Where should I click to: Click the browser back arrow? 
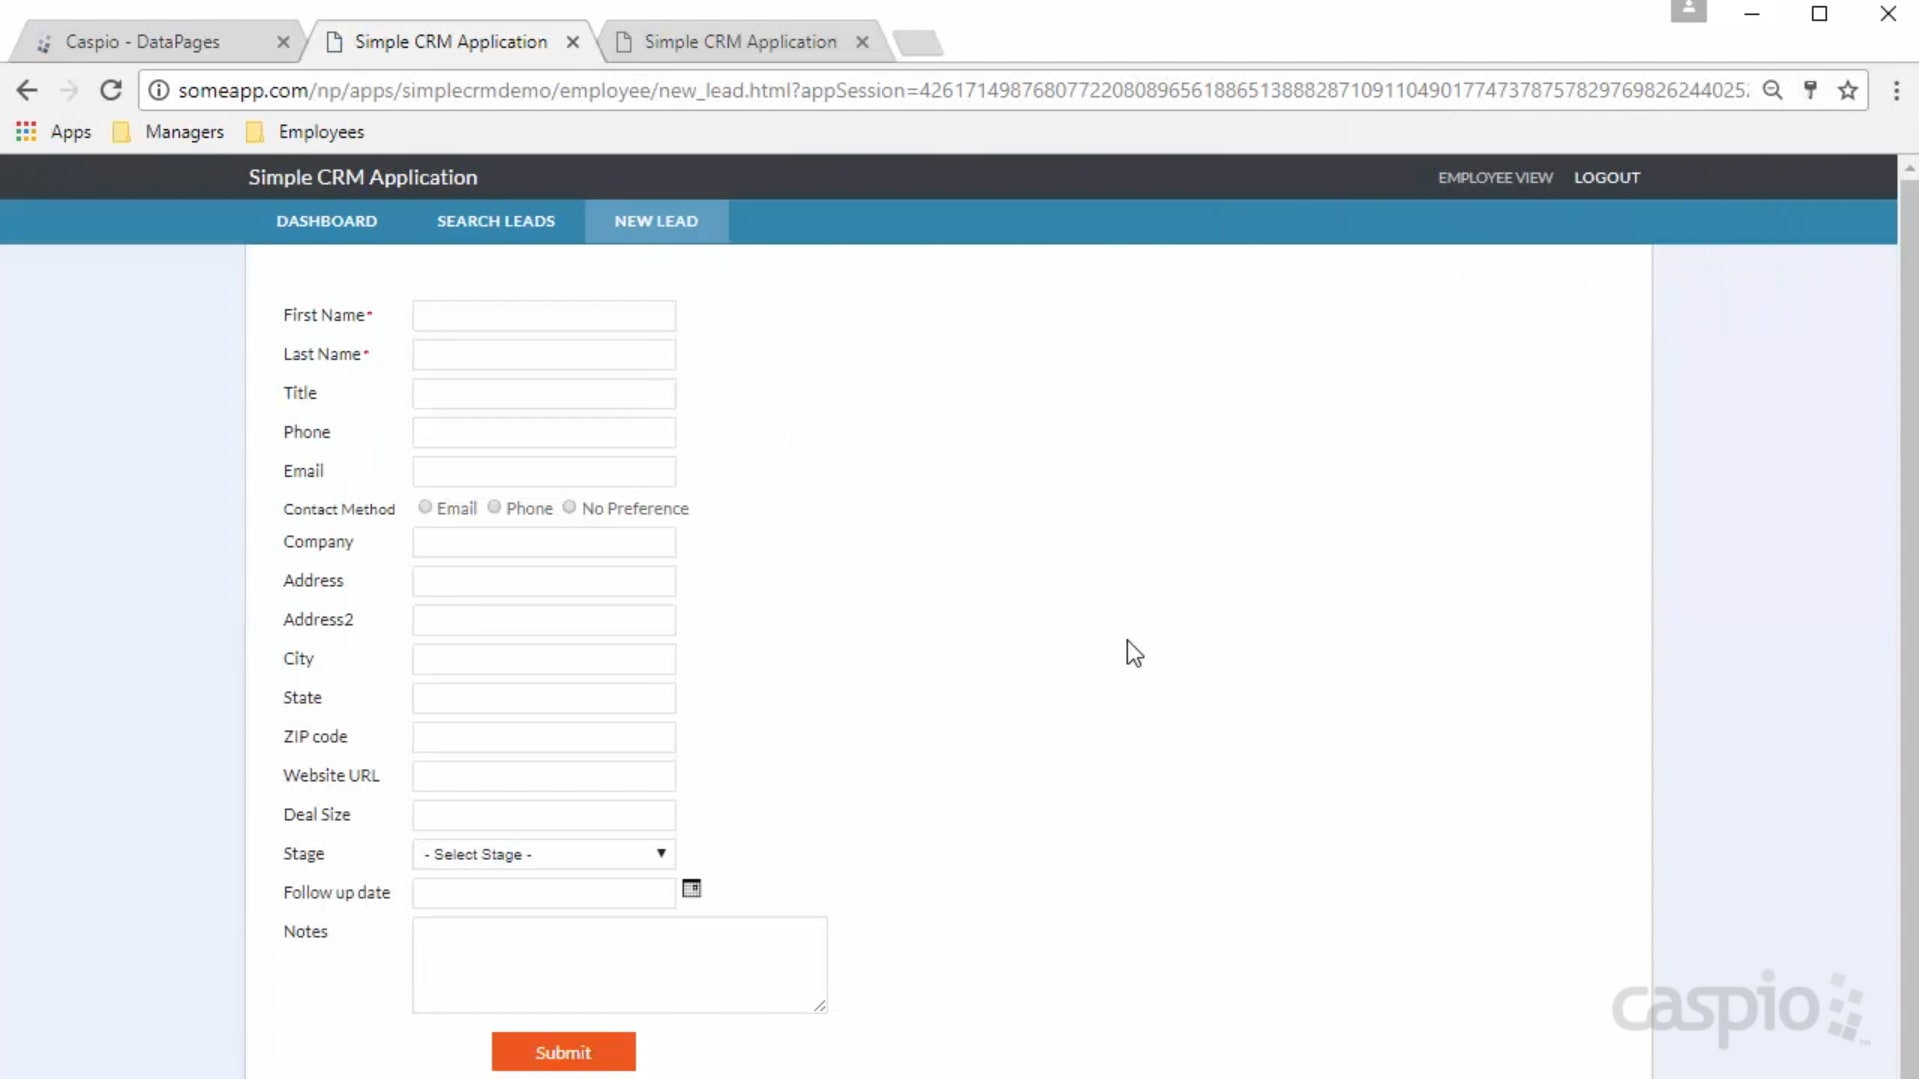point(27,90)
